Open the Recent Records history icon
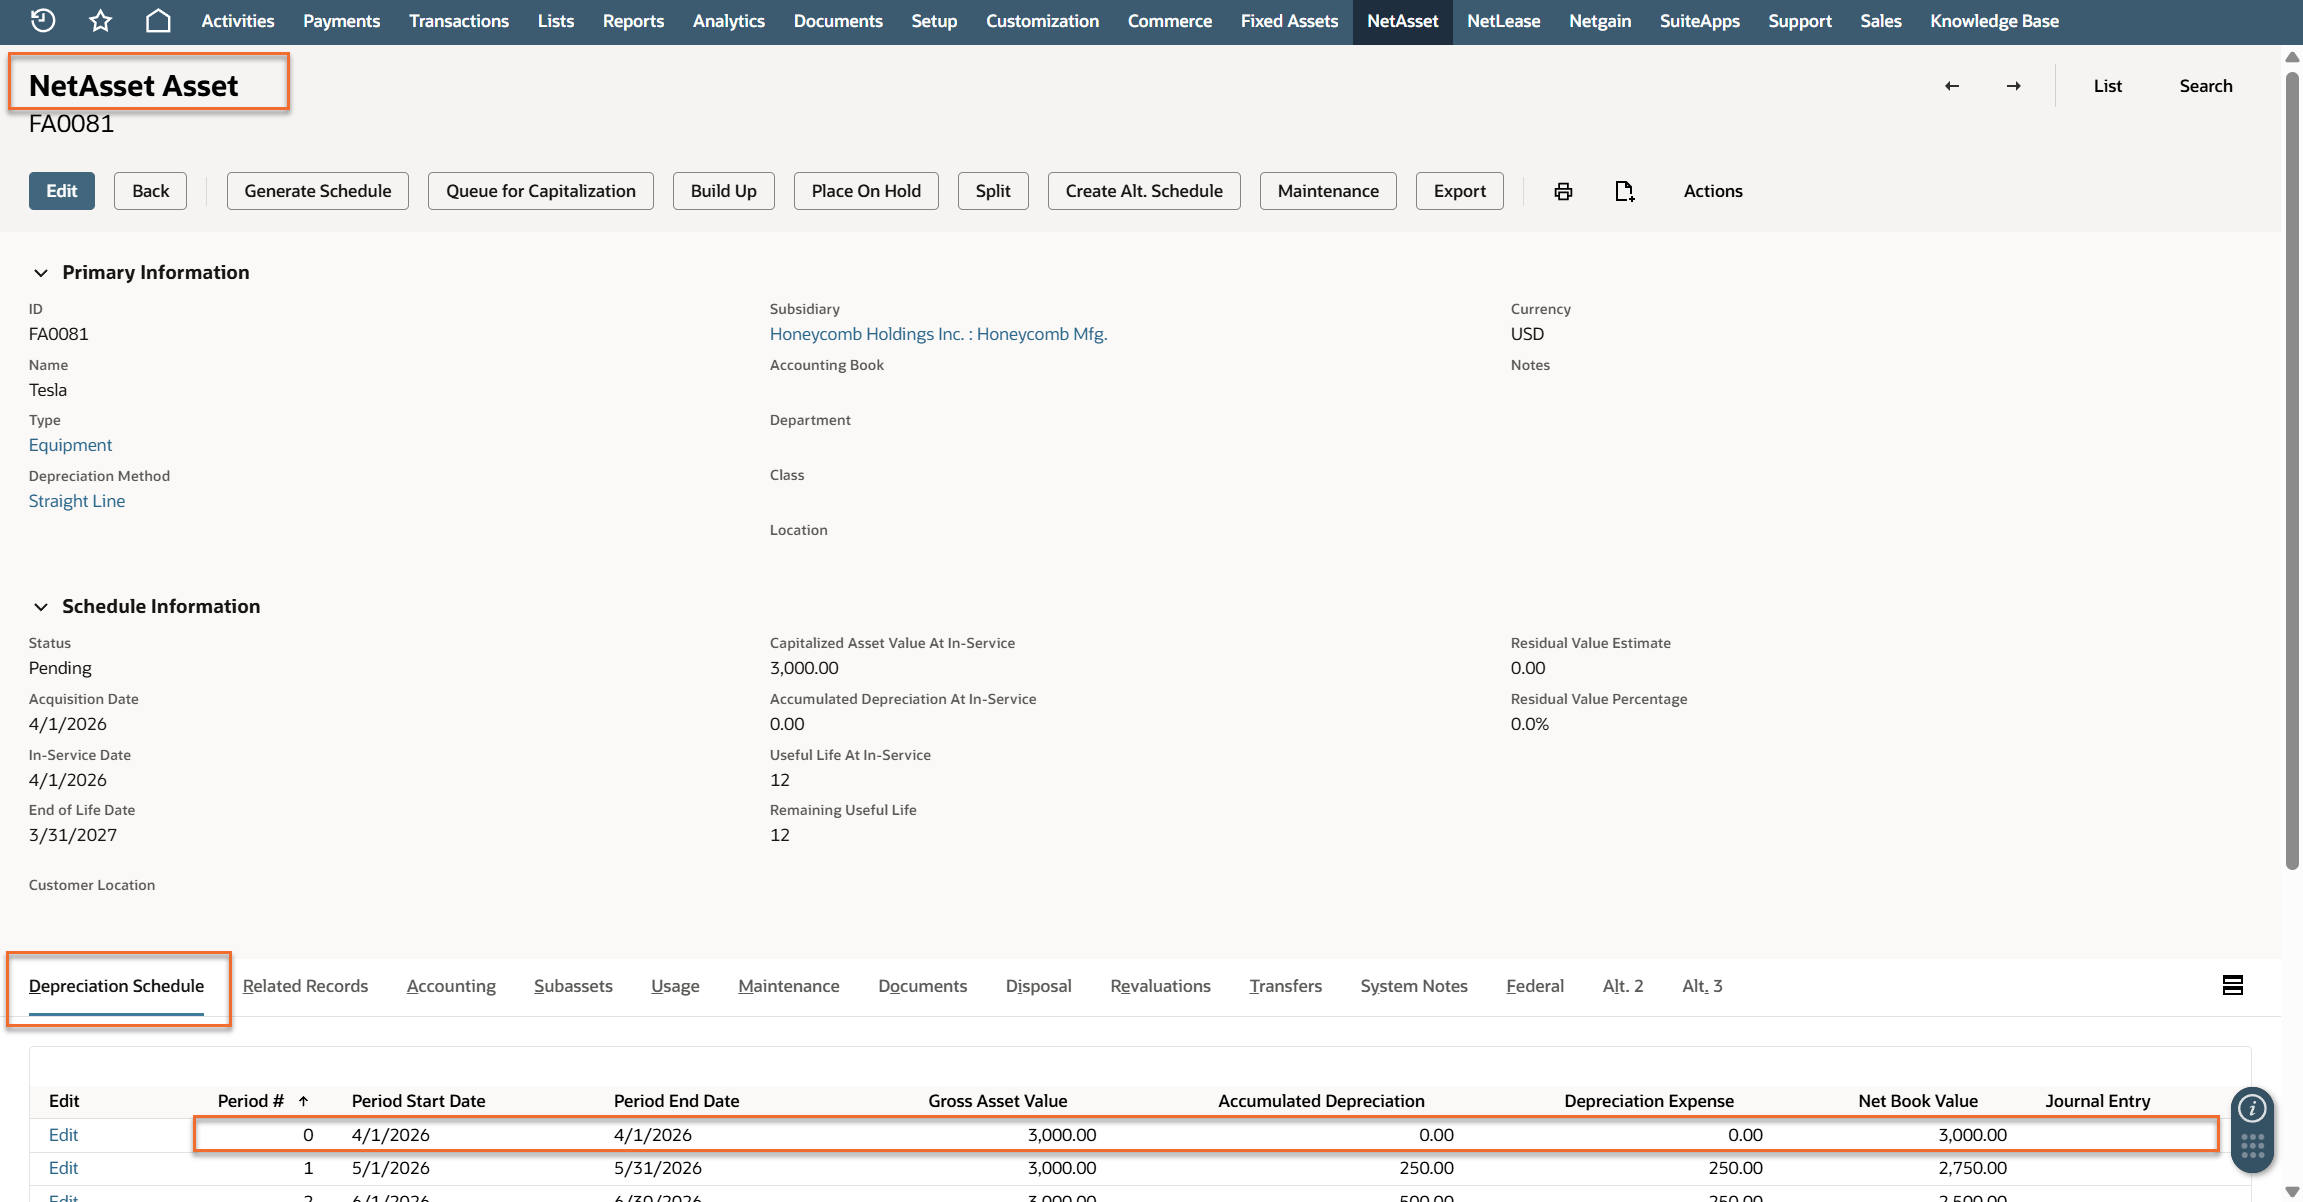The width and height of the screenshot is (2303, 1202). coord(43,20)
